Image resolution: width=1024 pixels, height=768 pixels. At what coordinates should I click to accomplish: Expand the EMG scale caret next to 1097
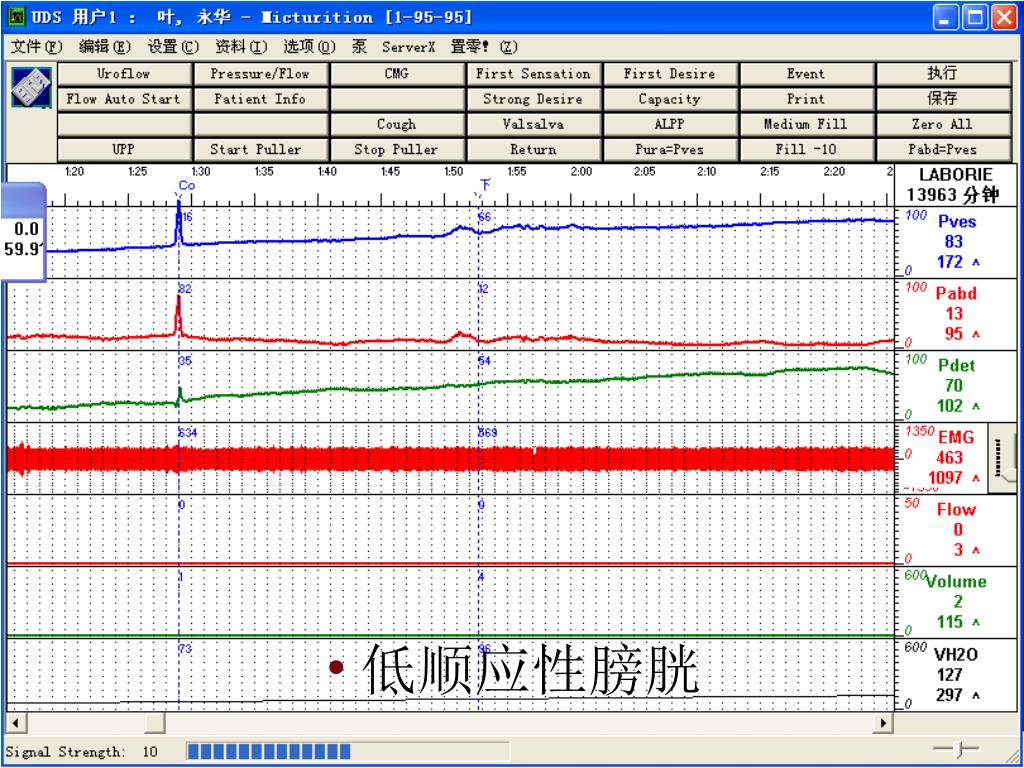(976, 478)
